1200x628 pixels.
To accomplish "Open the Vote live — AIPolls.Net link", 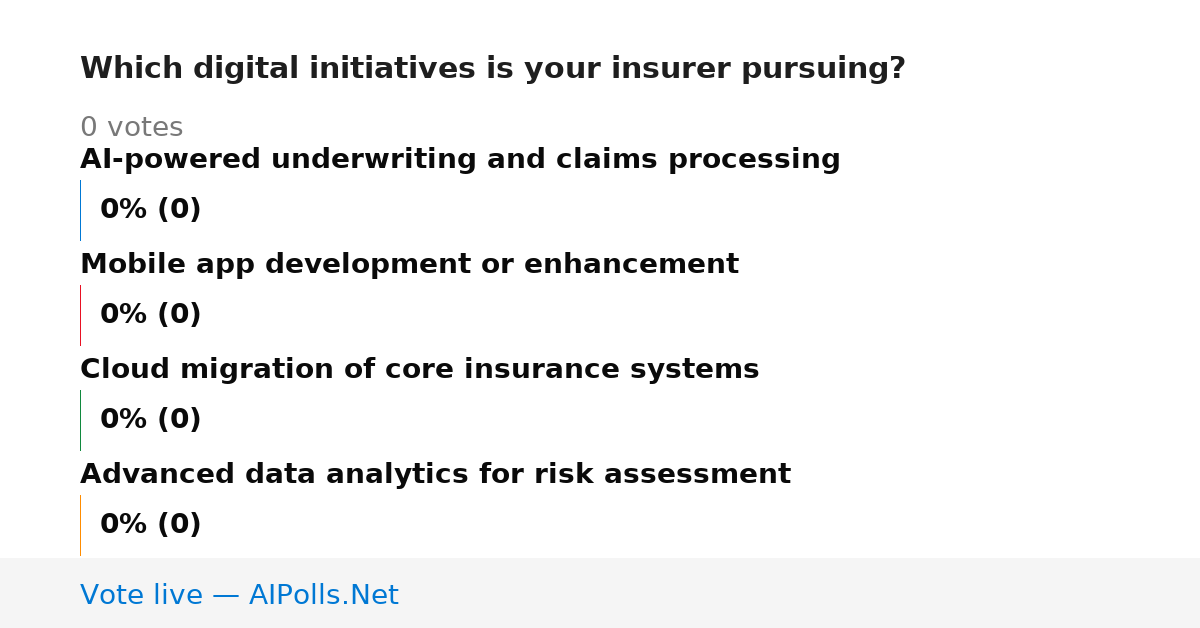I will pos(239,596).
